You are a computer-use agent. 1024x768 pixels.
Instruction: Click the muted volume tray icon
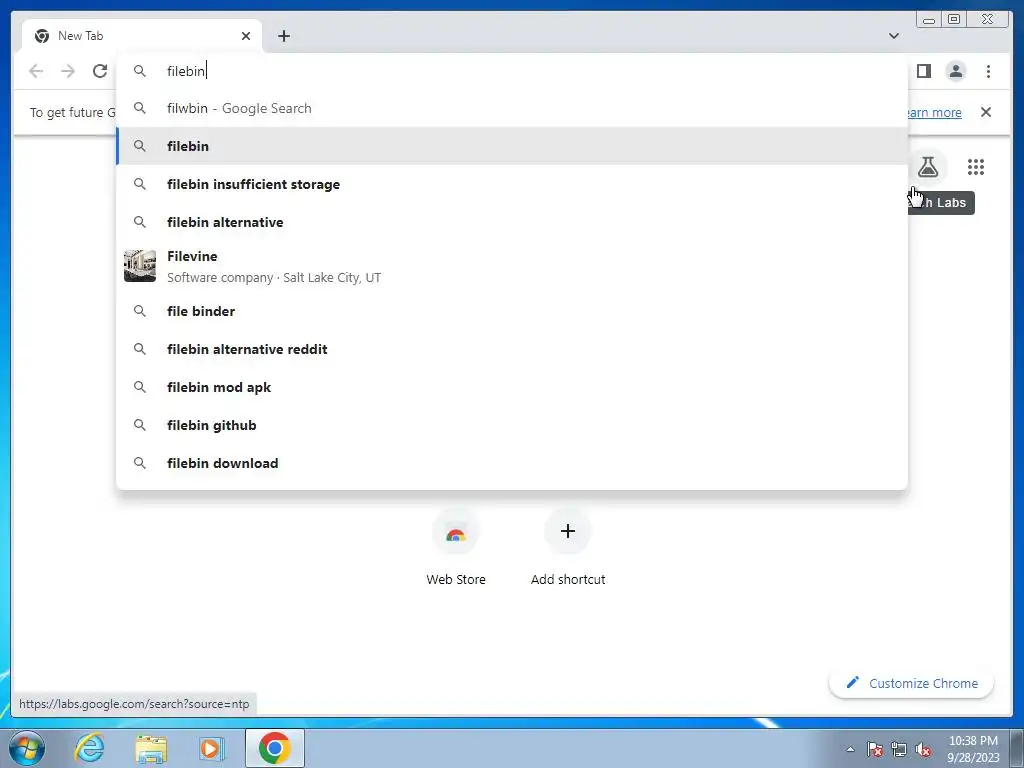point(923,749)
